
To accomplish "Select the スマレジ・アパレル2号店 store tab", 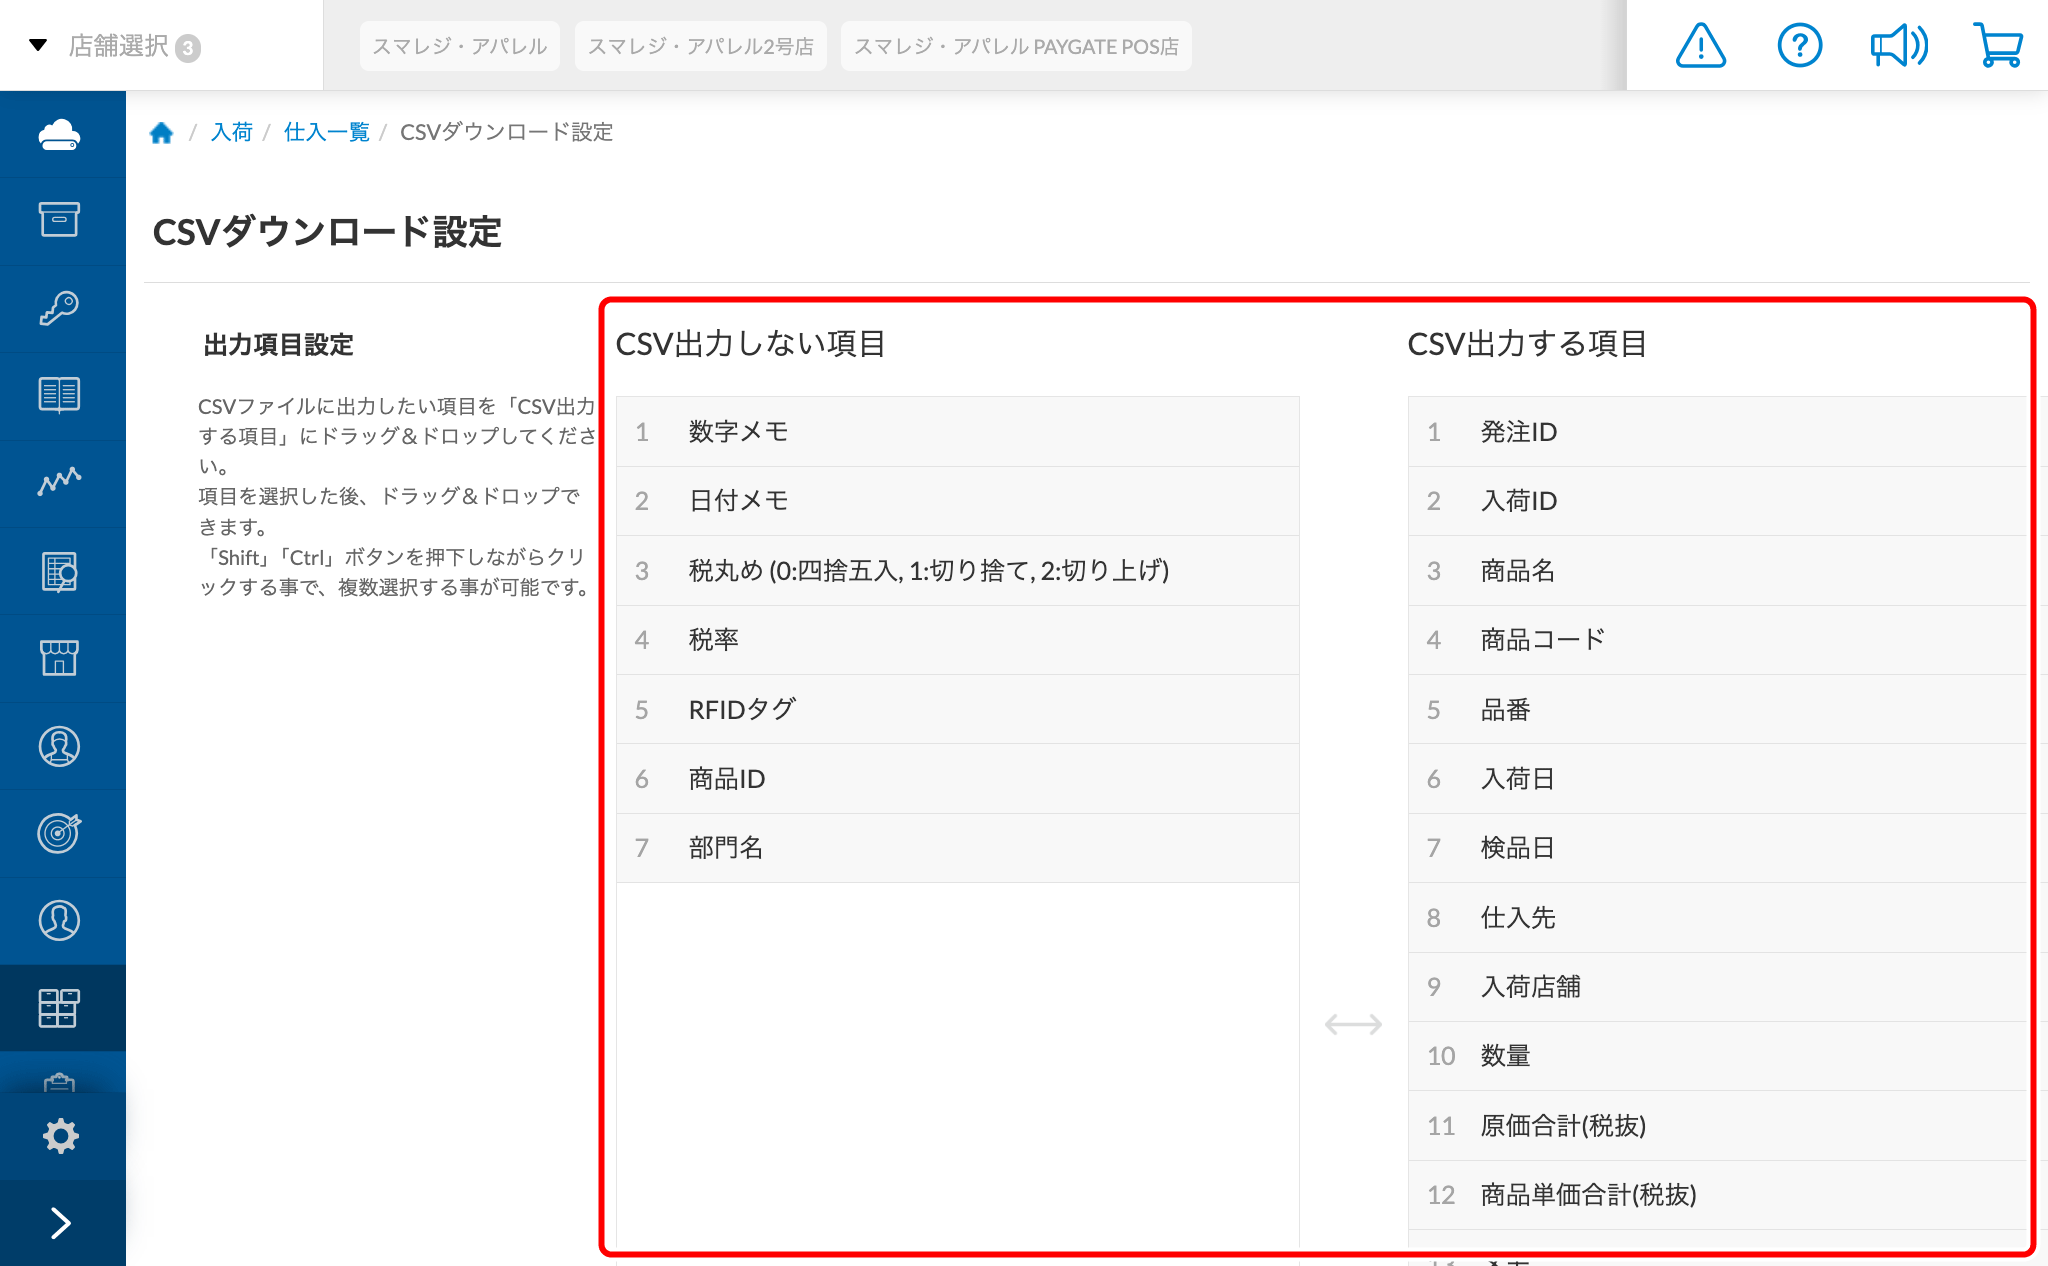I will pos(701,46).
